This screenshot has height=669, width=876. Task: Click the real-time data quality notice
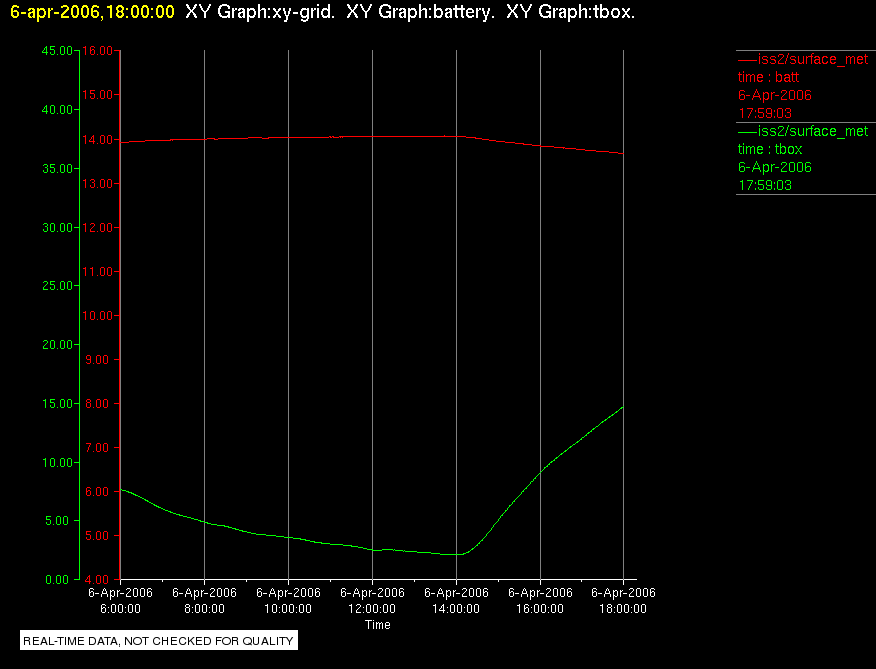[x=159, y=640]
